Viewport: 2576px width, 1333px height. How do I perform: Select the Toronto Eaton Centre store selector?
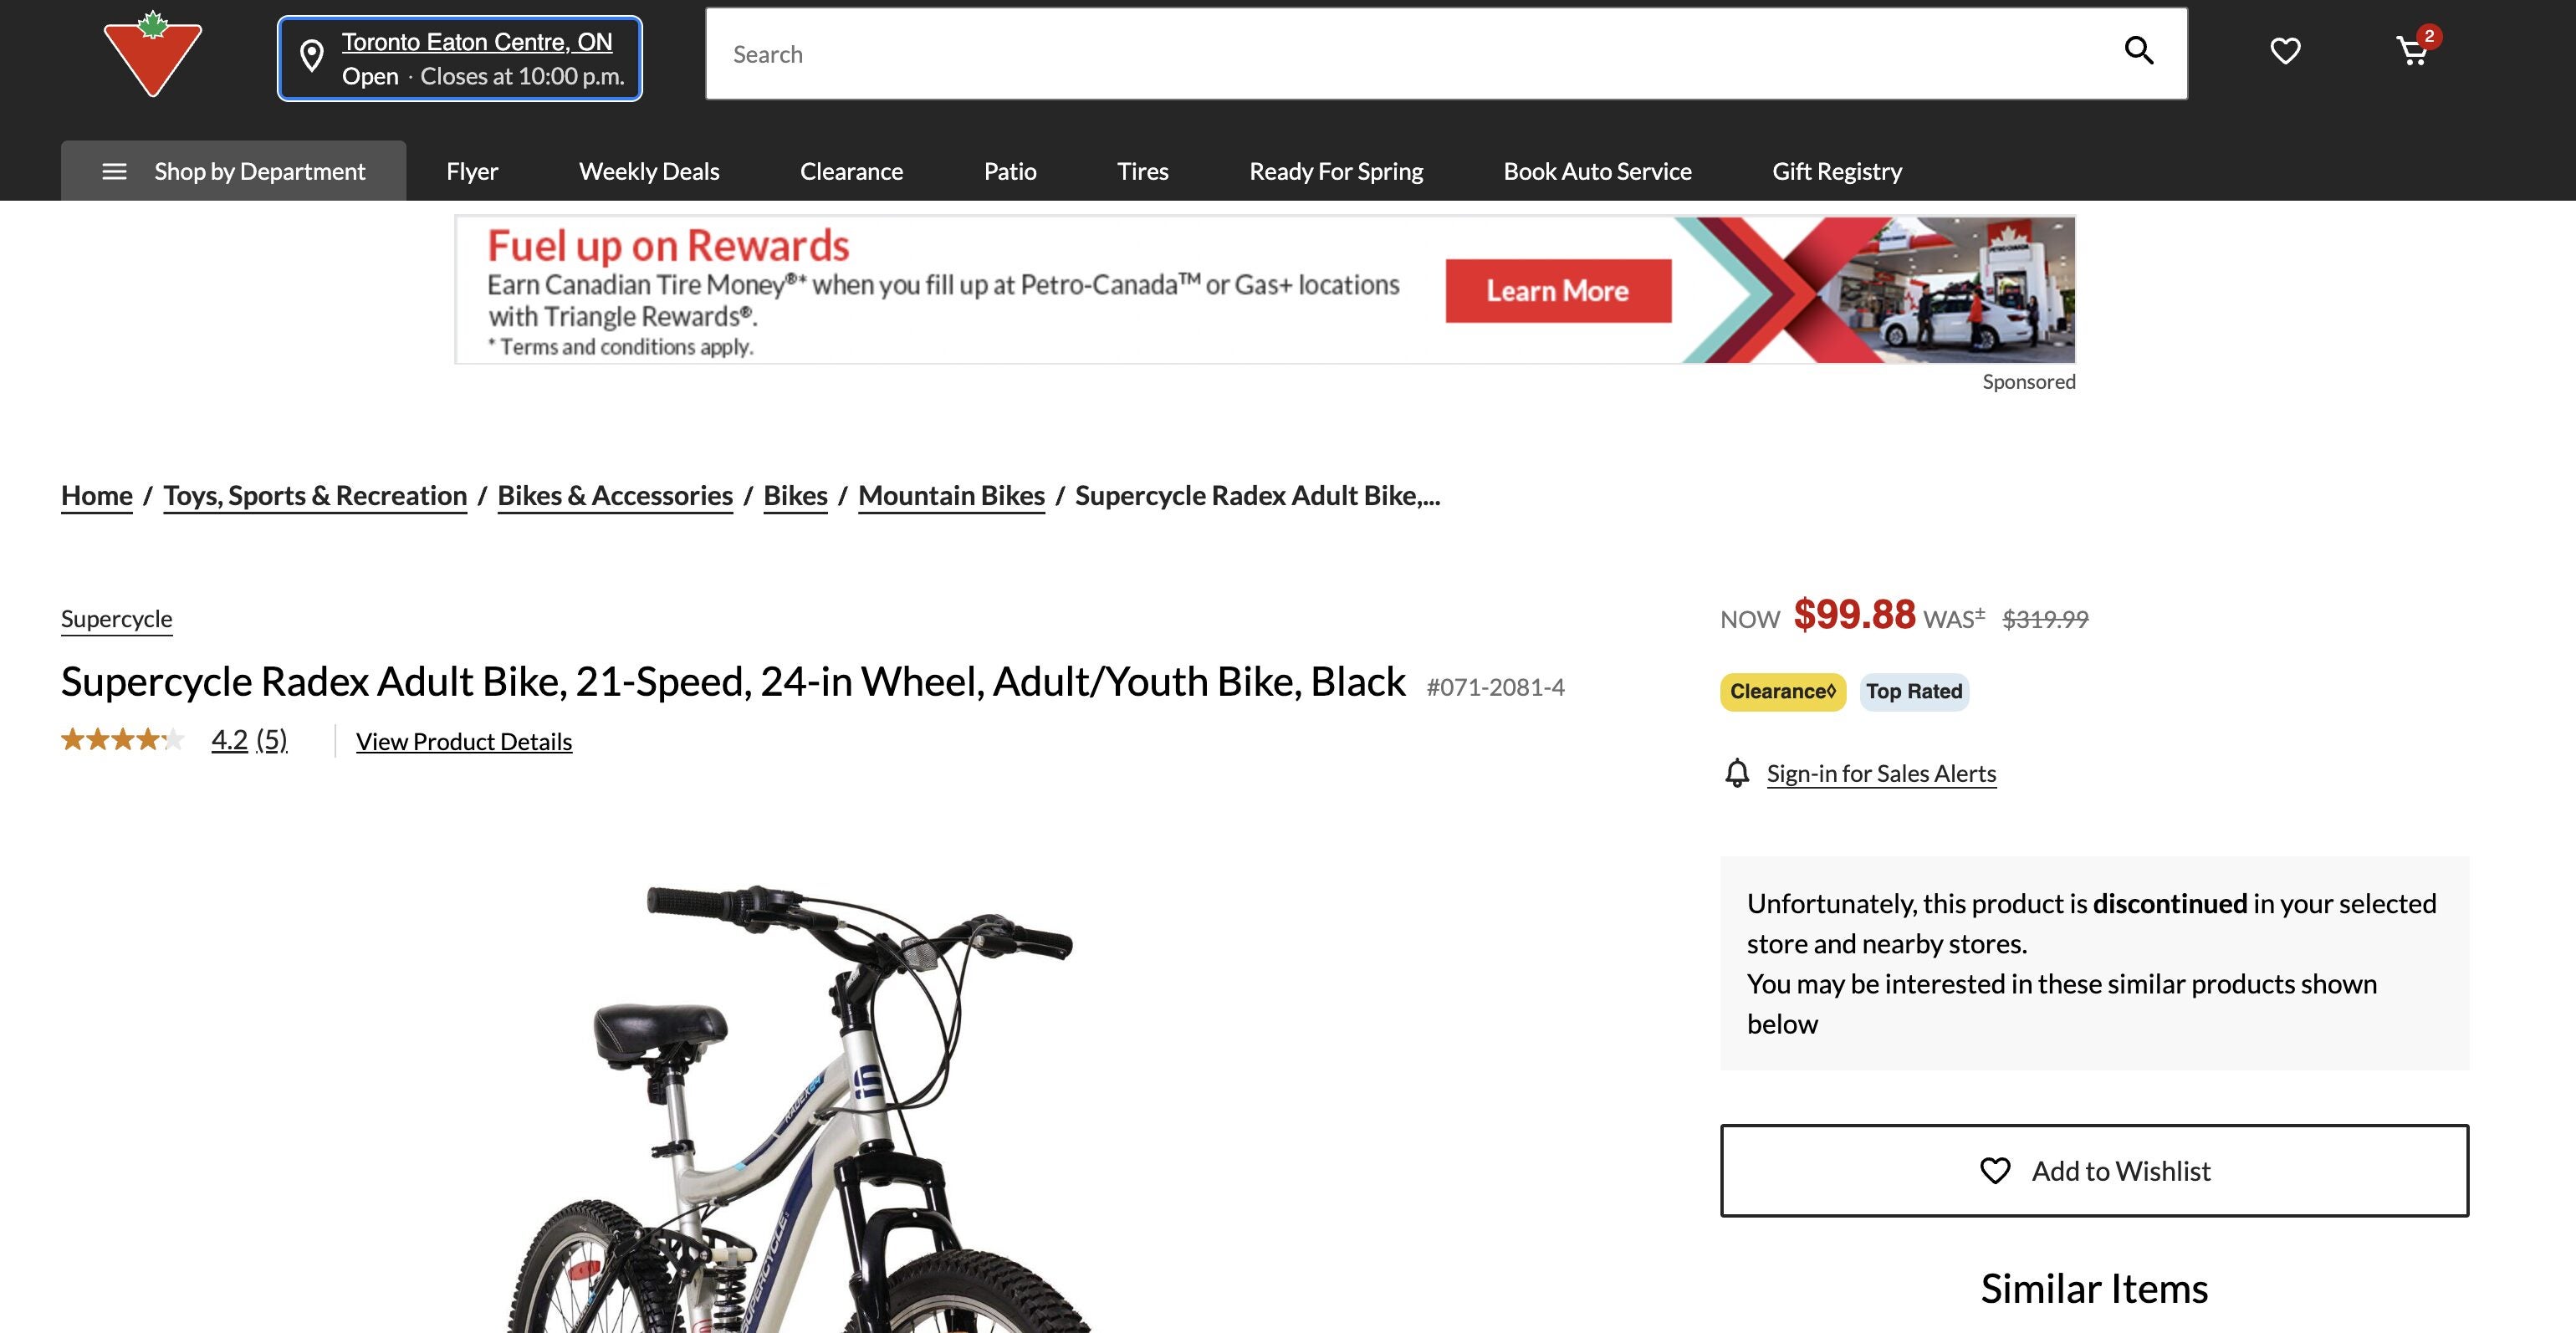coord(460,59)
